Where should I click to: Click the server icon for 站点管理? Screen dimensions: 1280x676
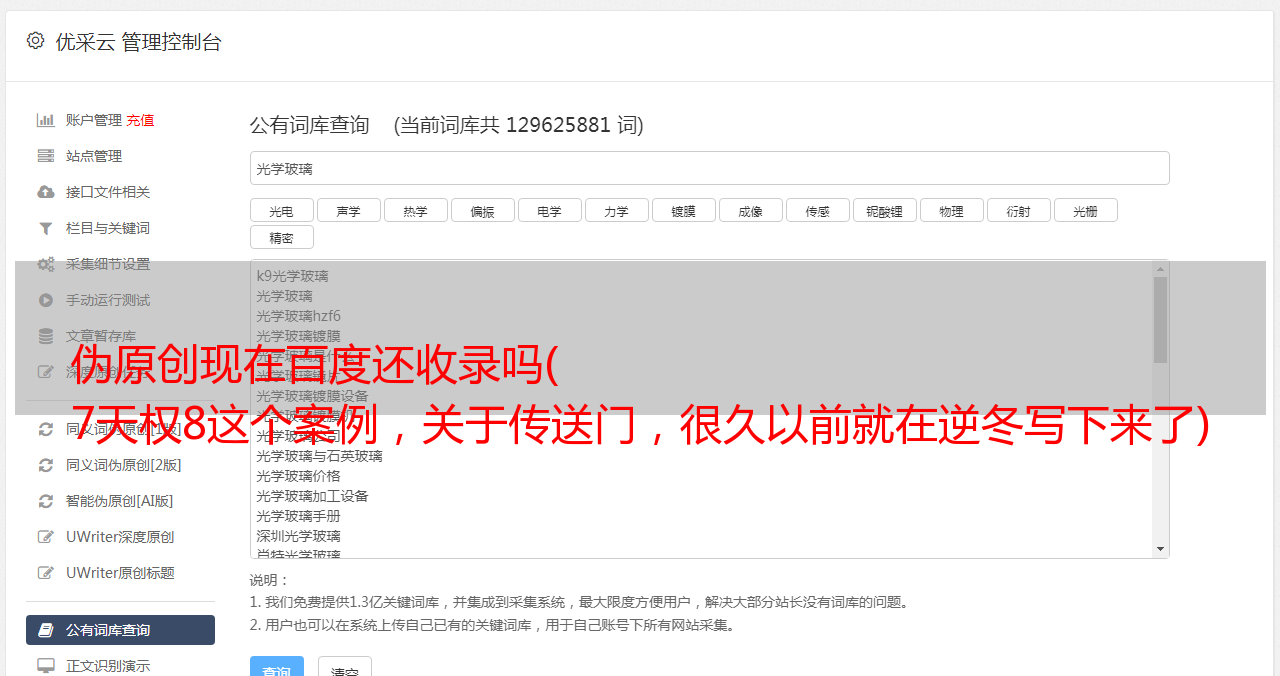tap(46, 156)
